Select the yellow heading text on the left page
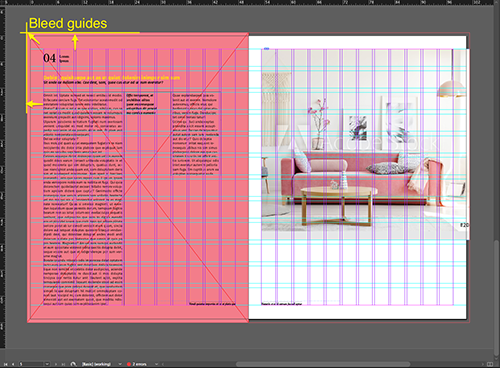500x368 pixels. tap(112, 78)
